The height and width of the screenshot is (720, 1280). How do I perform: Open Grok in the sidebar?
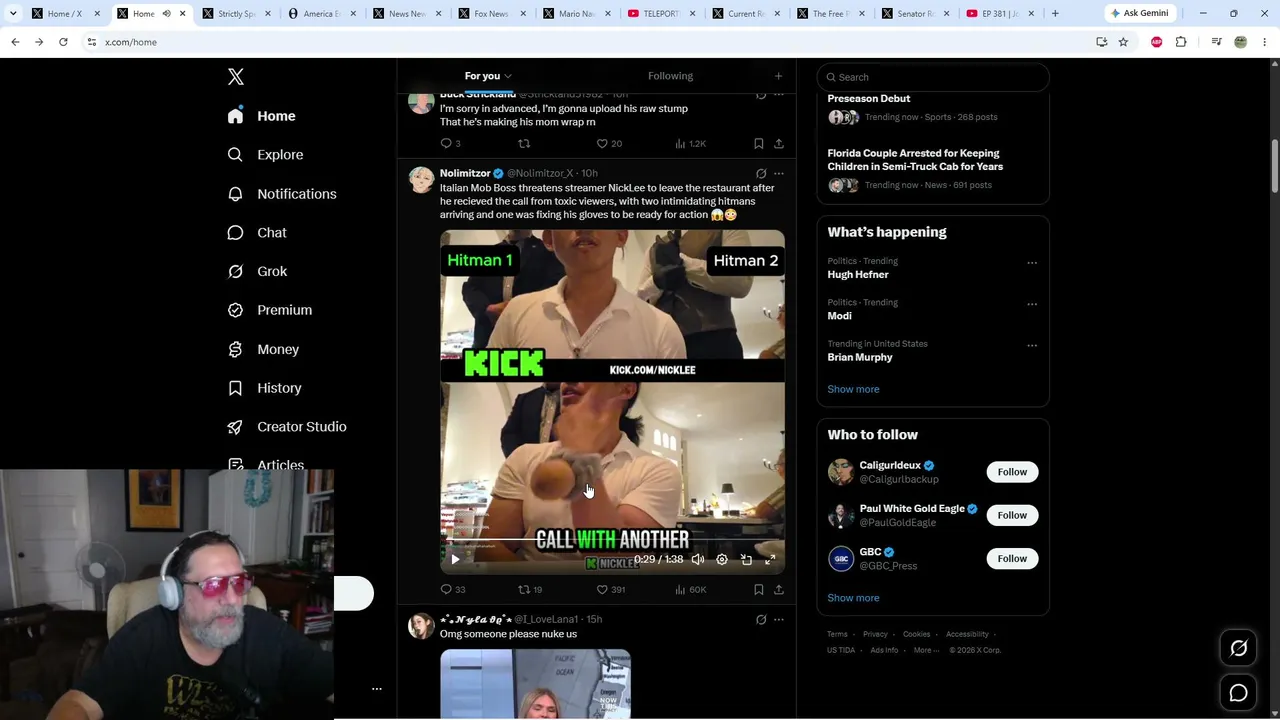coord(257,271)
